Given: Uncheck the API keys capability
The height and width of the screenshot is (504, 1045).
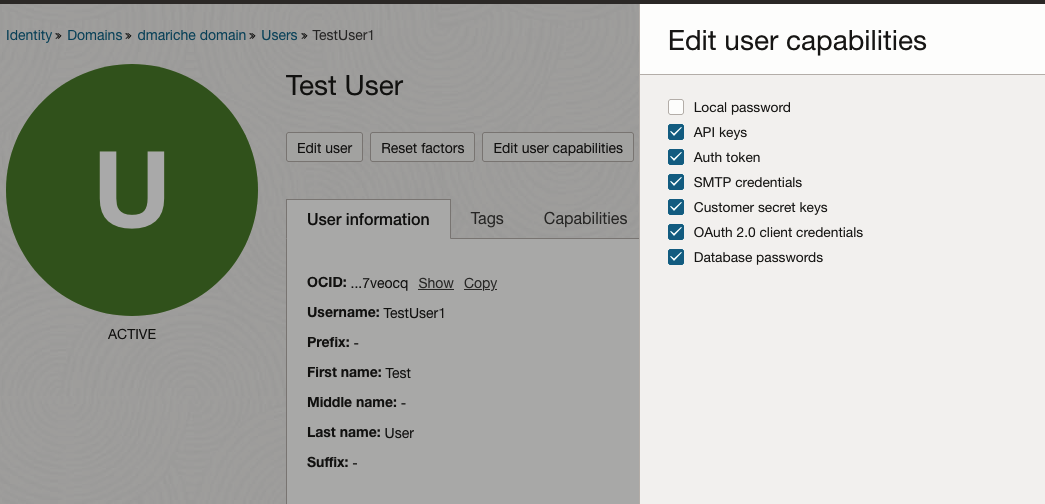Looking at the screenshot, I should coord(676,132).
